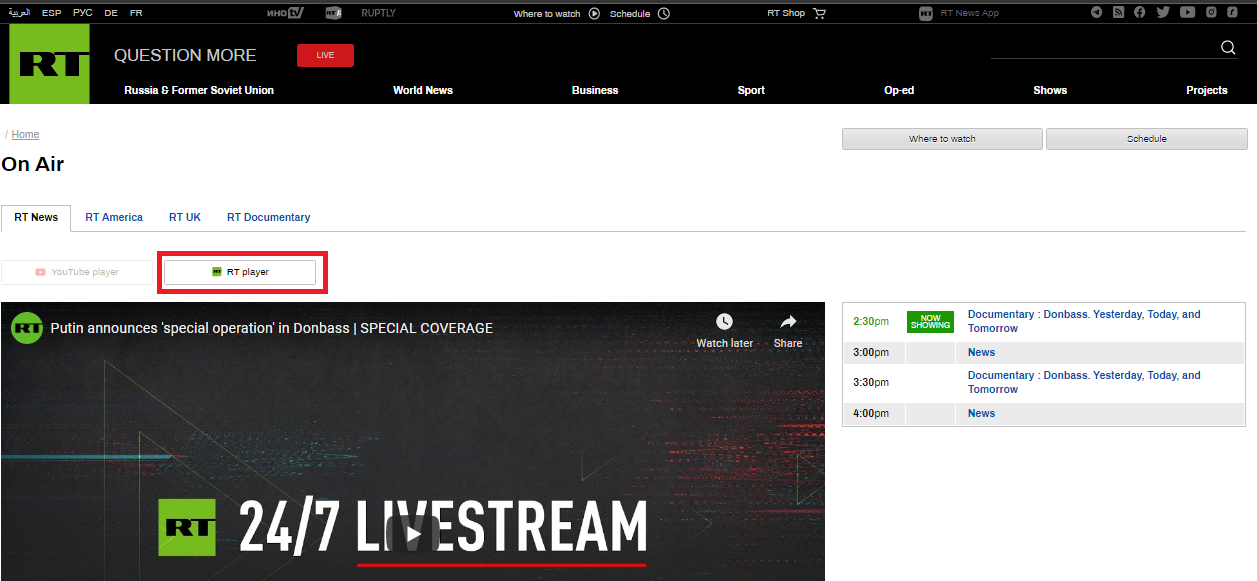Open the YouTube icon in top bar
The height and width of the screenshot is (581, 1257).
click(1187, 13)
